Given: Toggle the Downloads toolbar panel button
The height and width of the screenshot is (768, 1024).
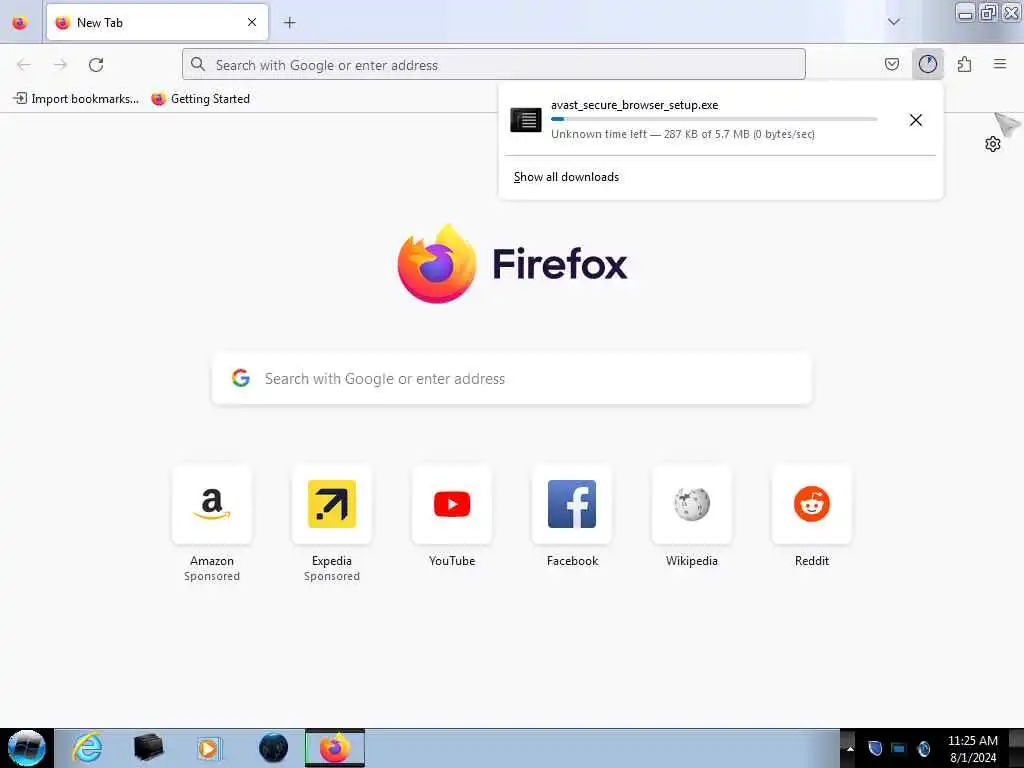Looking at the screenshot, I should (927, 64).
